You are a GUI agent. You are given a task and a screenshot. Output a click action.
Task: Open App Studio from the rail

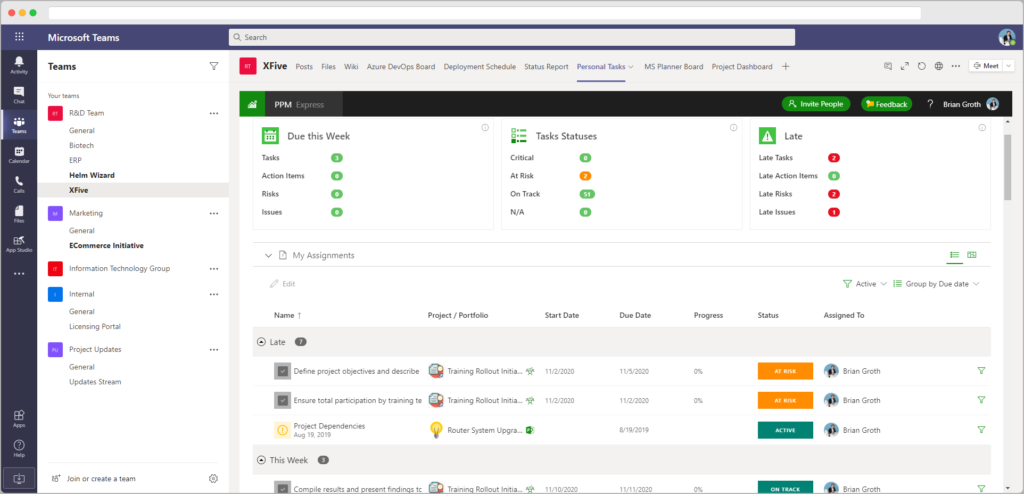pos(19,244)
